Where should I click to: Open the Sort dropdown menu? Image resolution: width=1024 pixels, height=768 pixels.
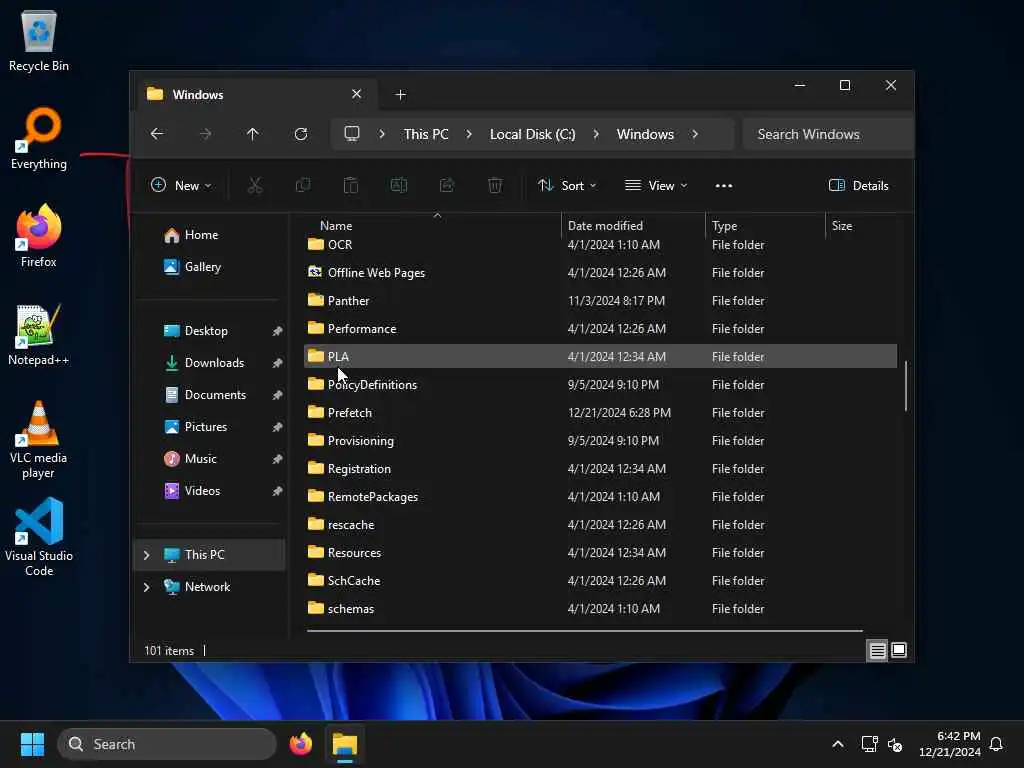[x=567, y=185]
